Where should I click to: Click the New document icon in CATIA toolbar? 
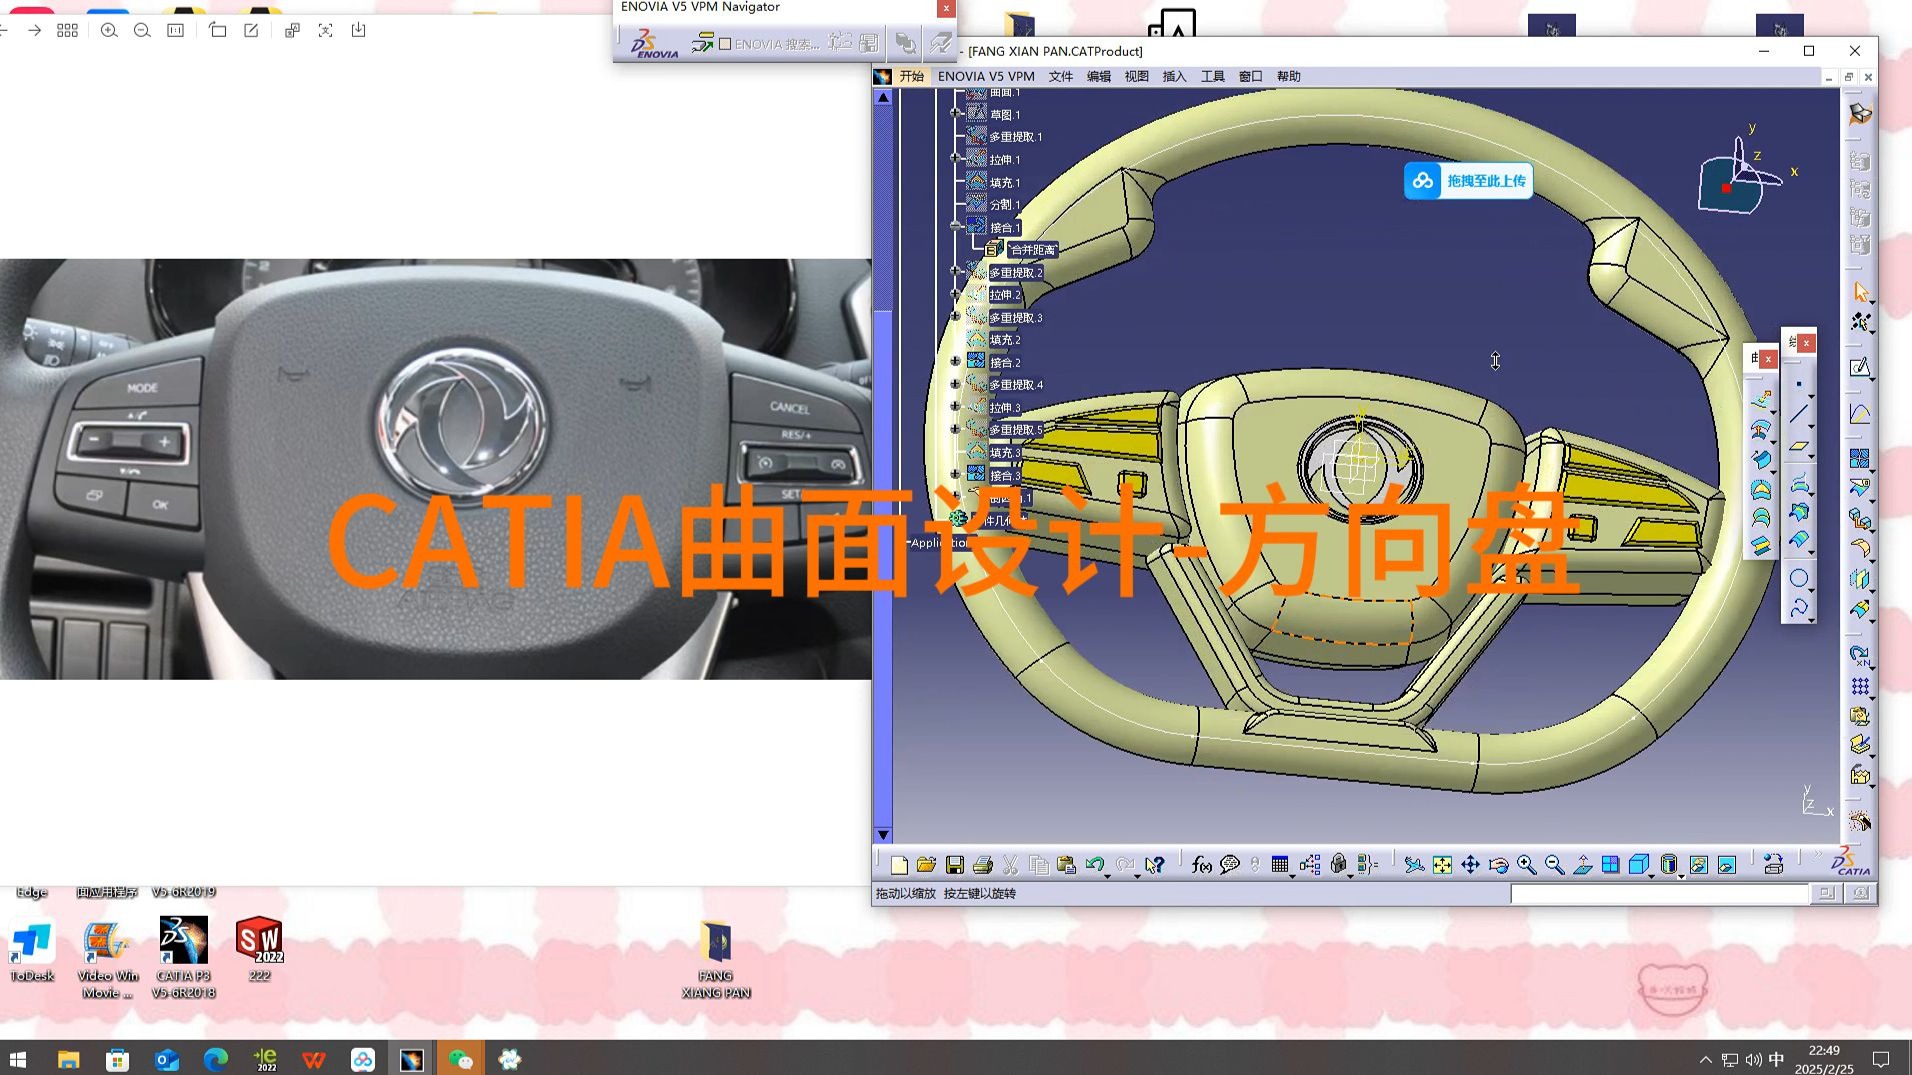tap(898, 865)
